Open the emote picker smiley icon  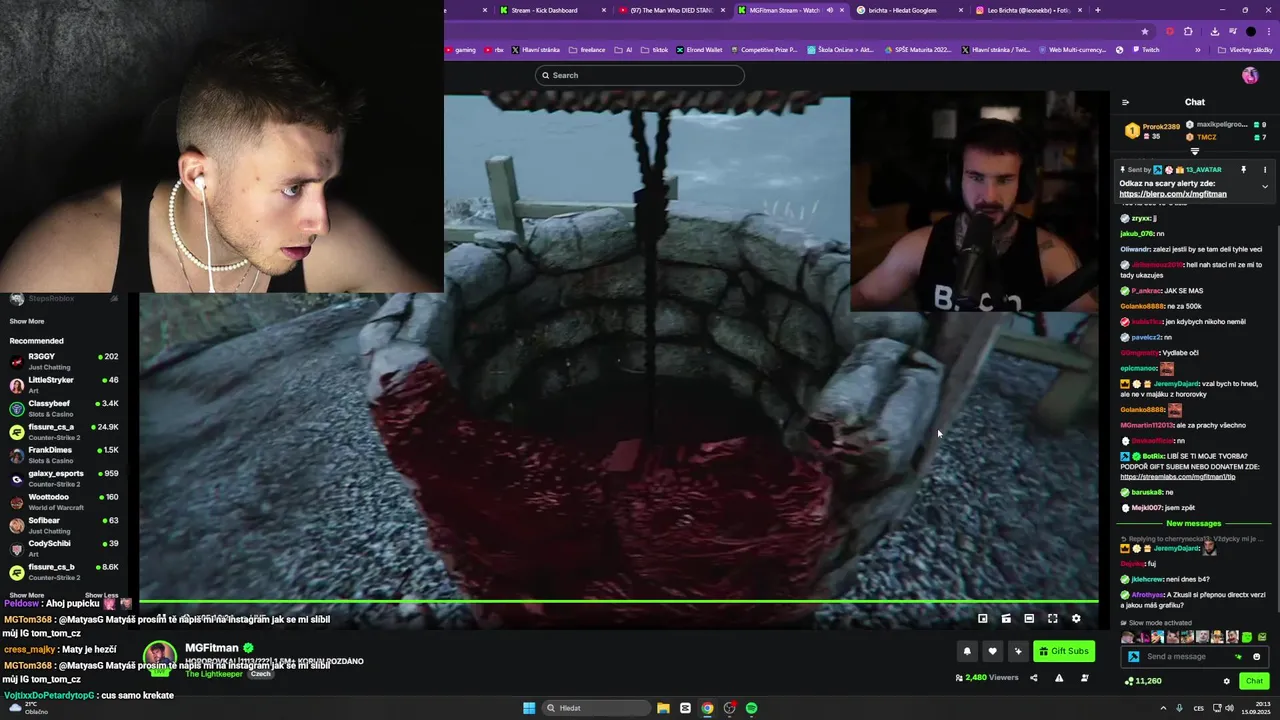1257,657
